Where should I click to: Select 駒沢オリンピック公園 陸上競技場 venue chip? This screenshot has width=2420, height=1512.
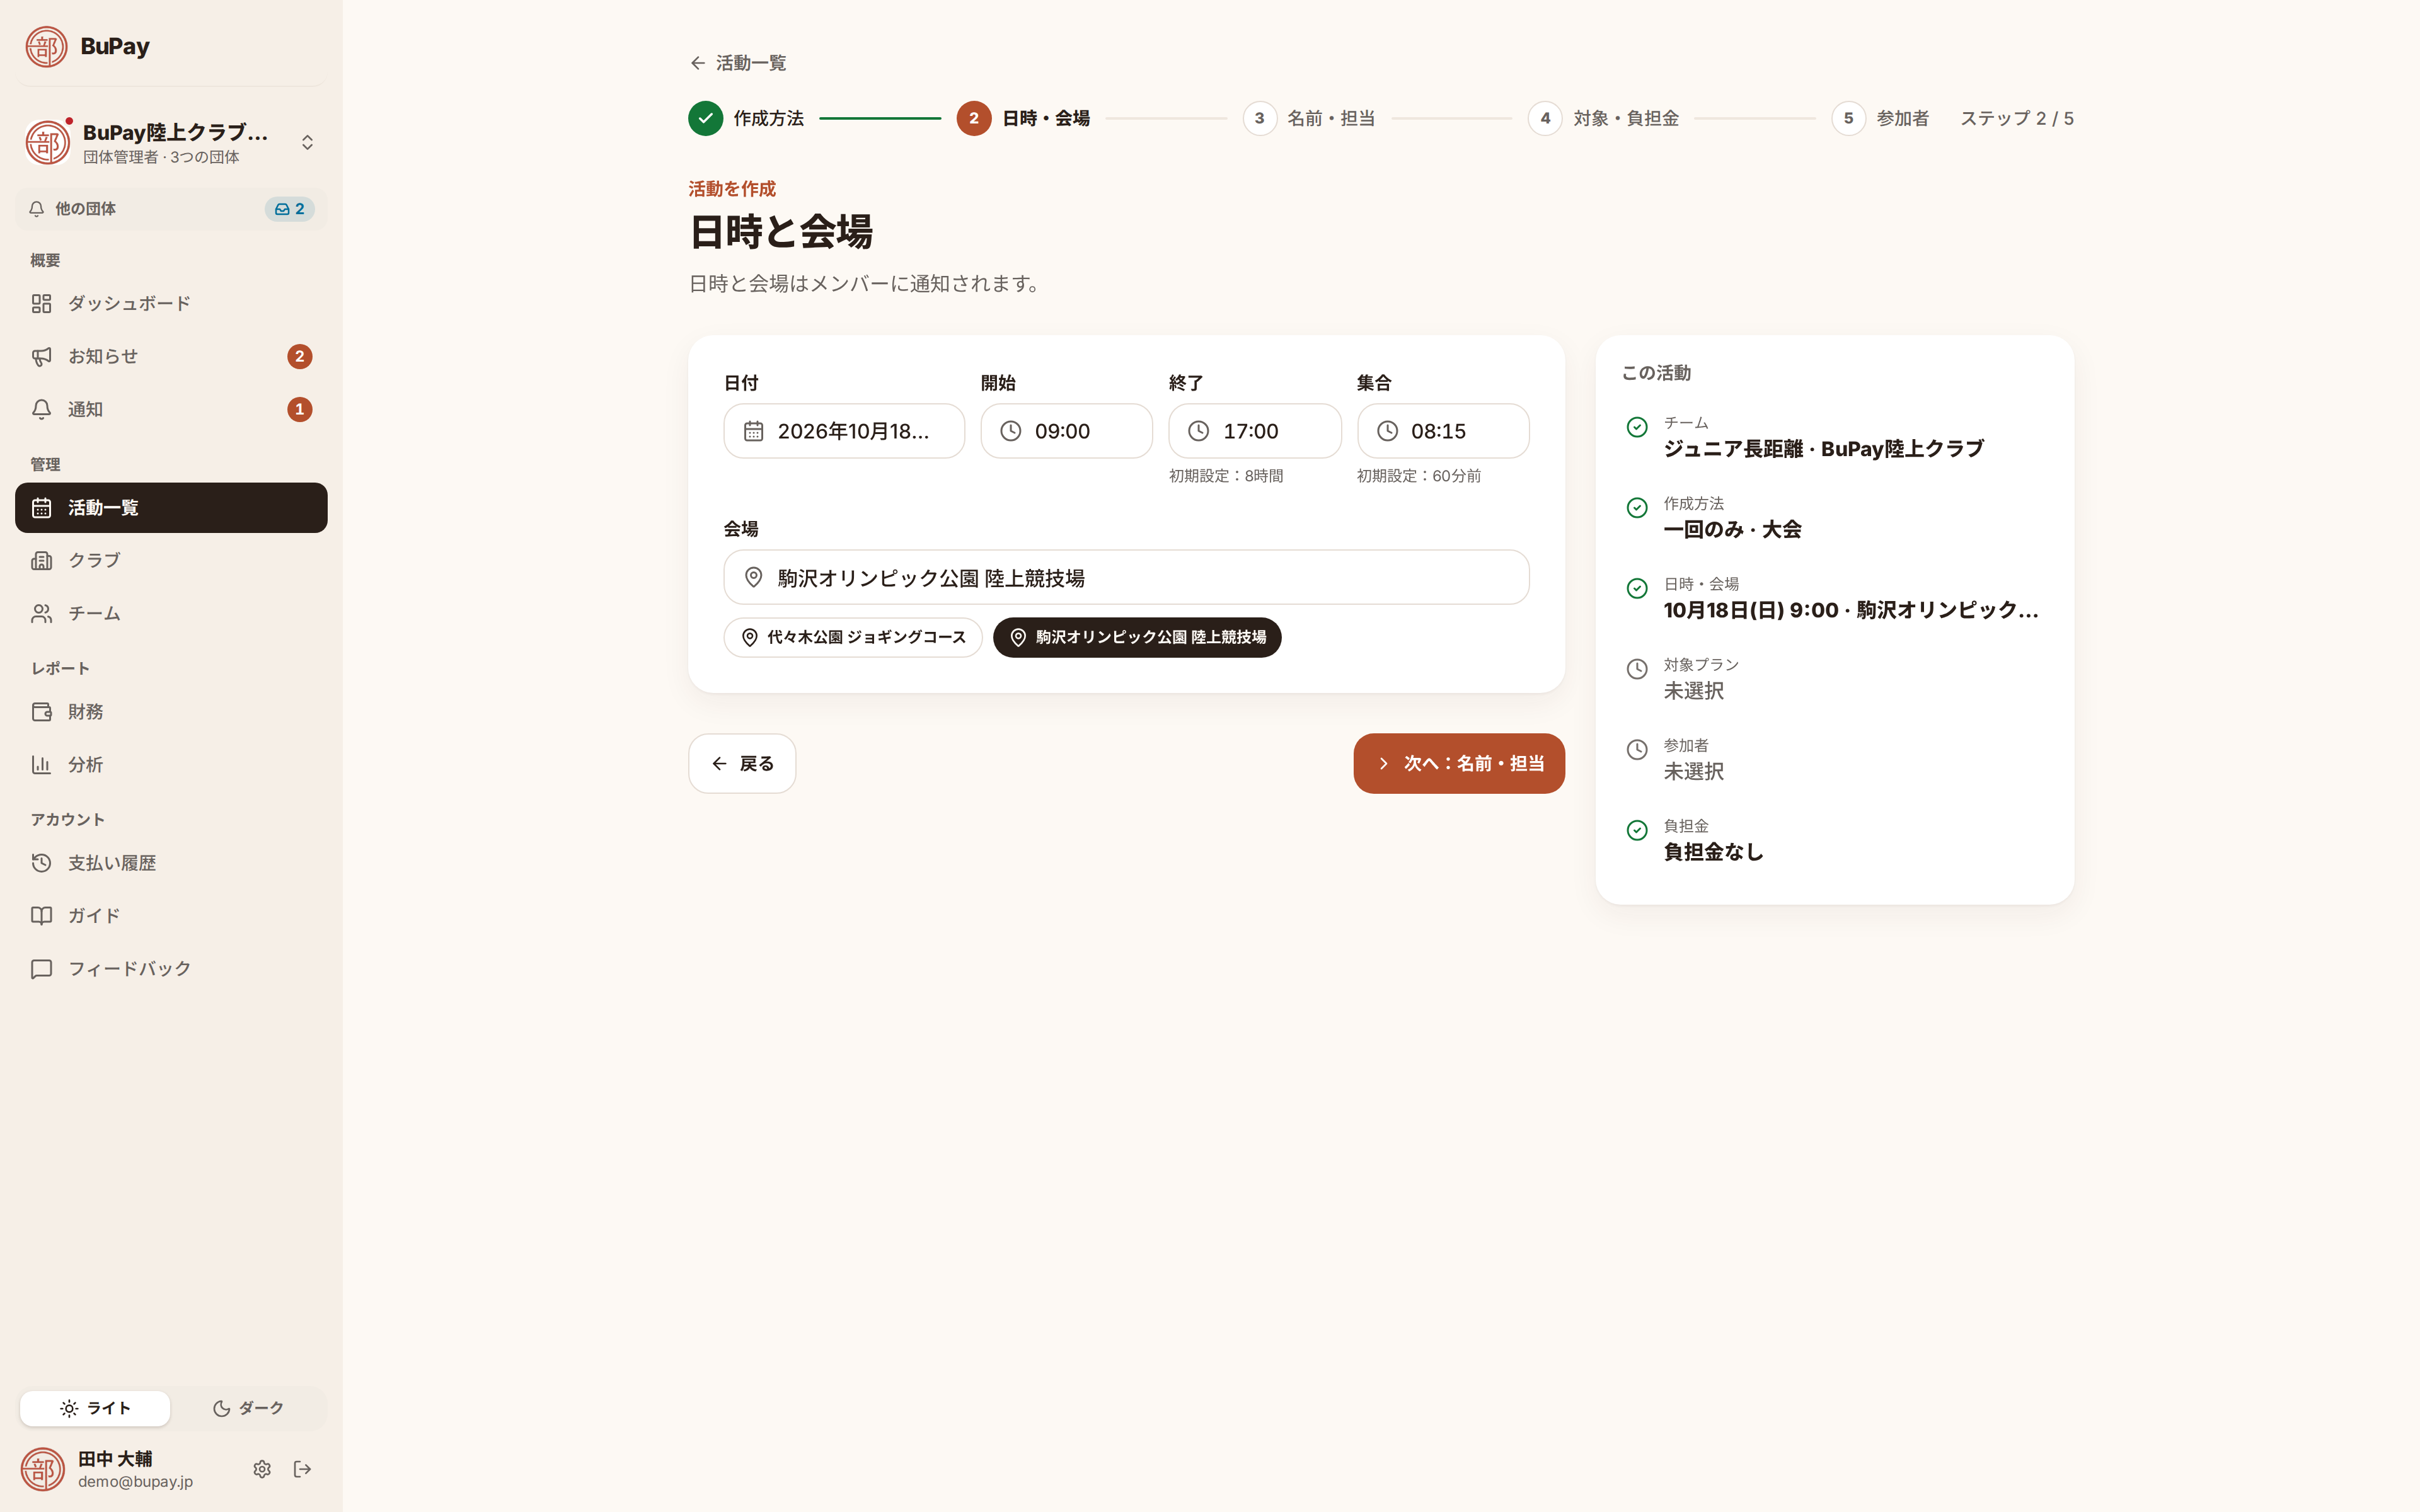click(1137, 637)
